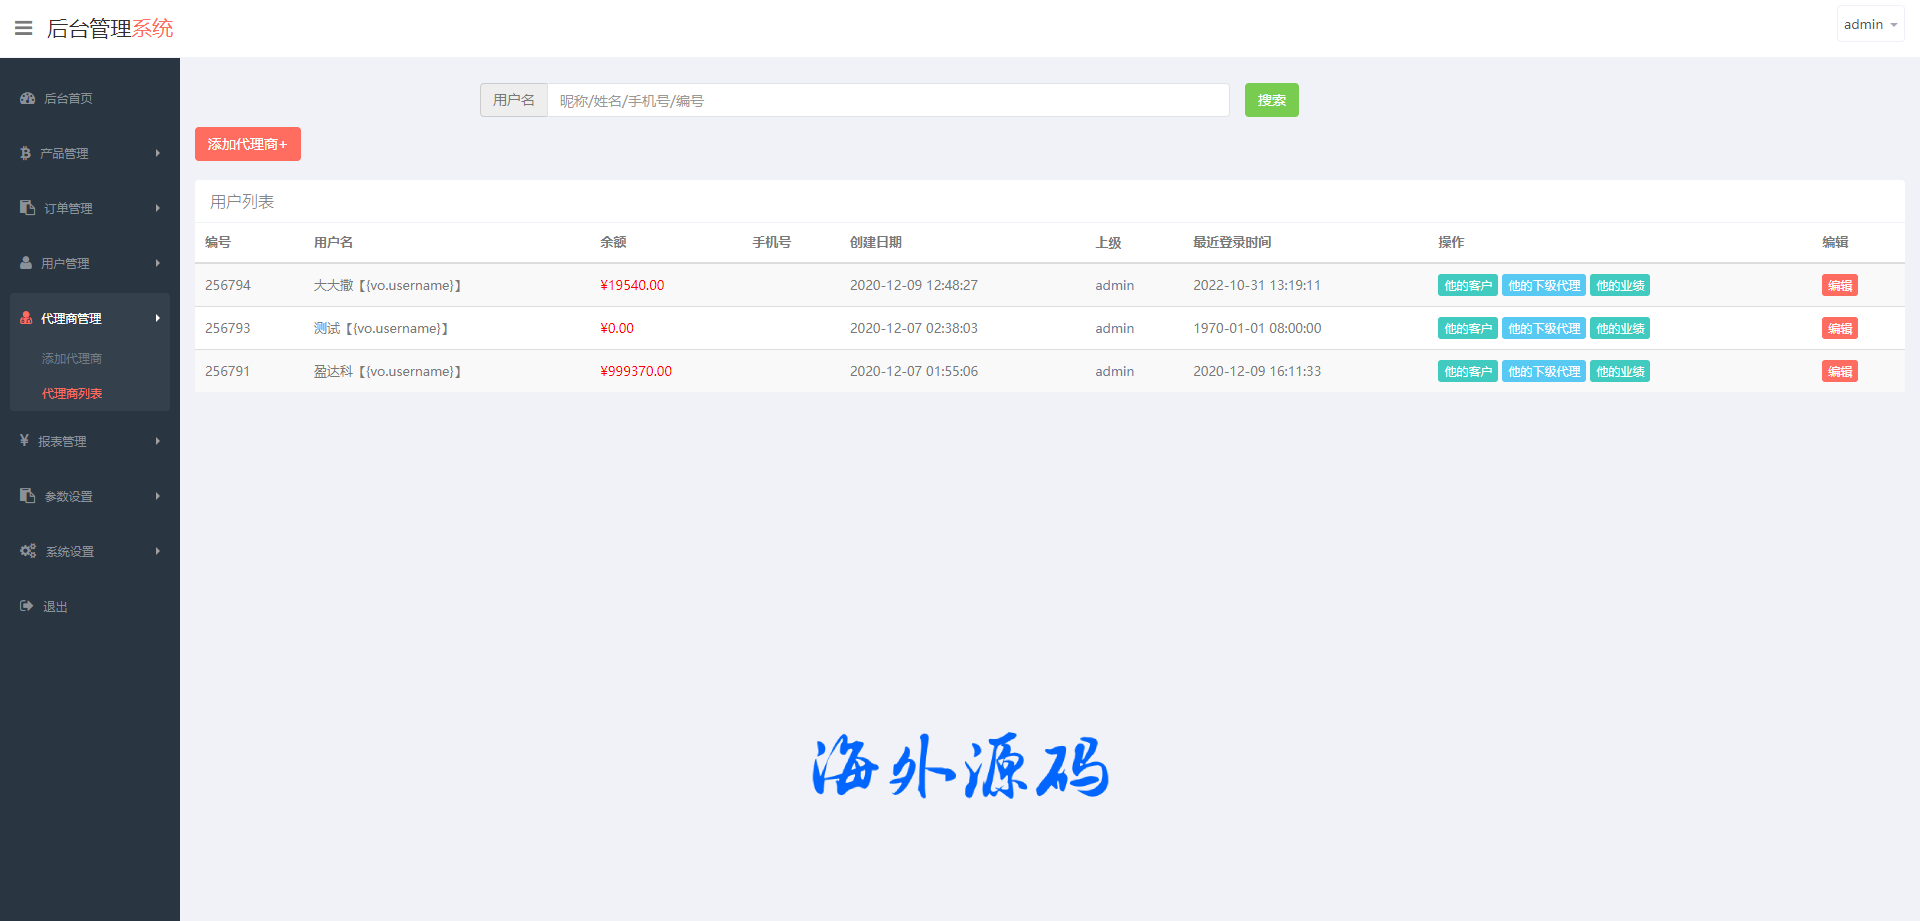
Task: Open 添加代理商 in sidebar submenu
Action: tap(72, 358)
